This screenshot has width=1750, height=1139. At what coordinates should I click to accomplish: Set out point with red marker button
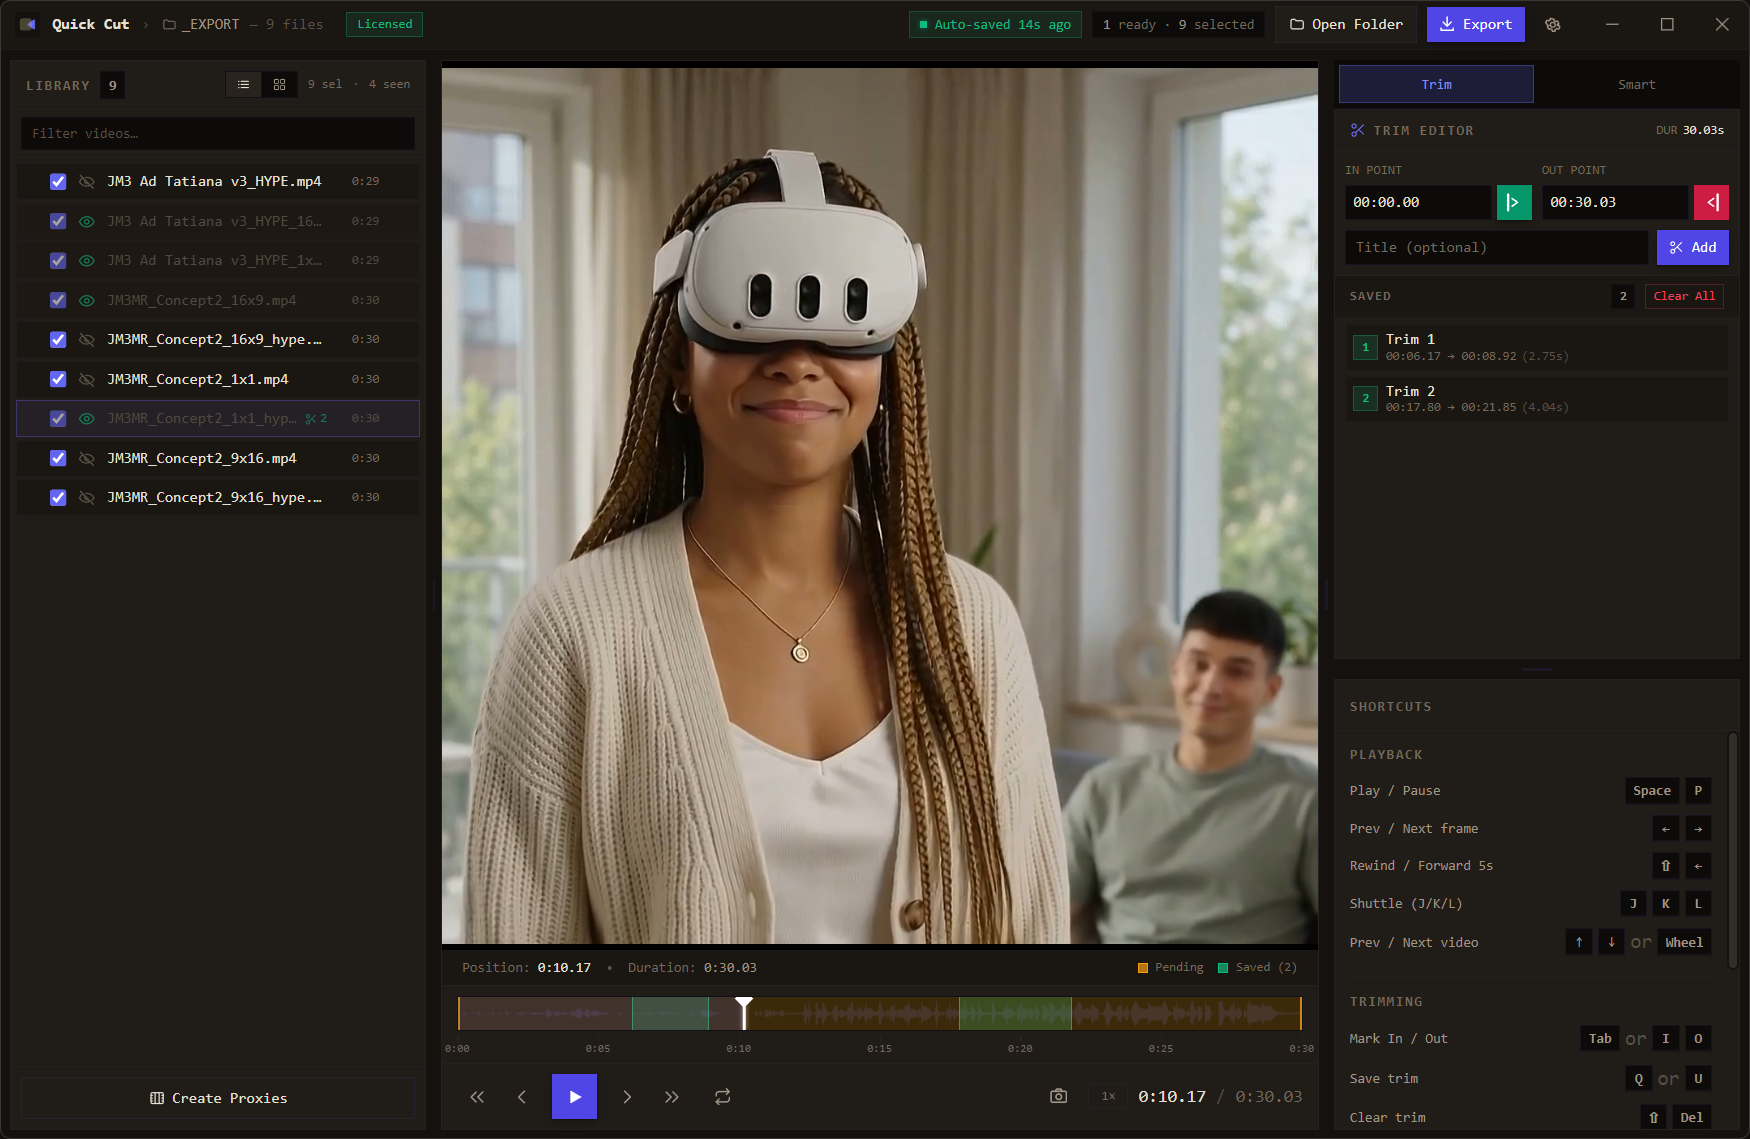point(1711,202)
